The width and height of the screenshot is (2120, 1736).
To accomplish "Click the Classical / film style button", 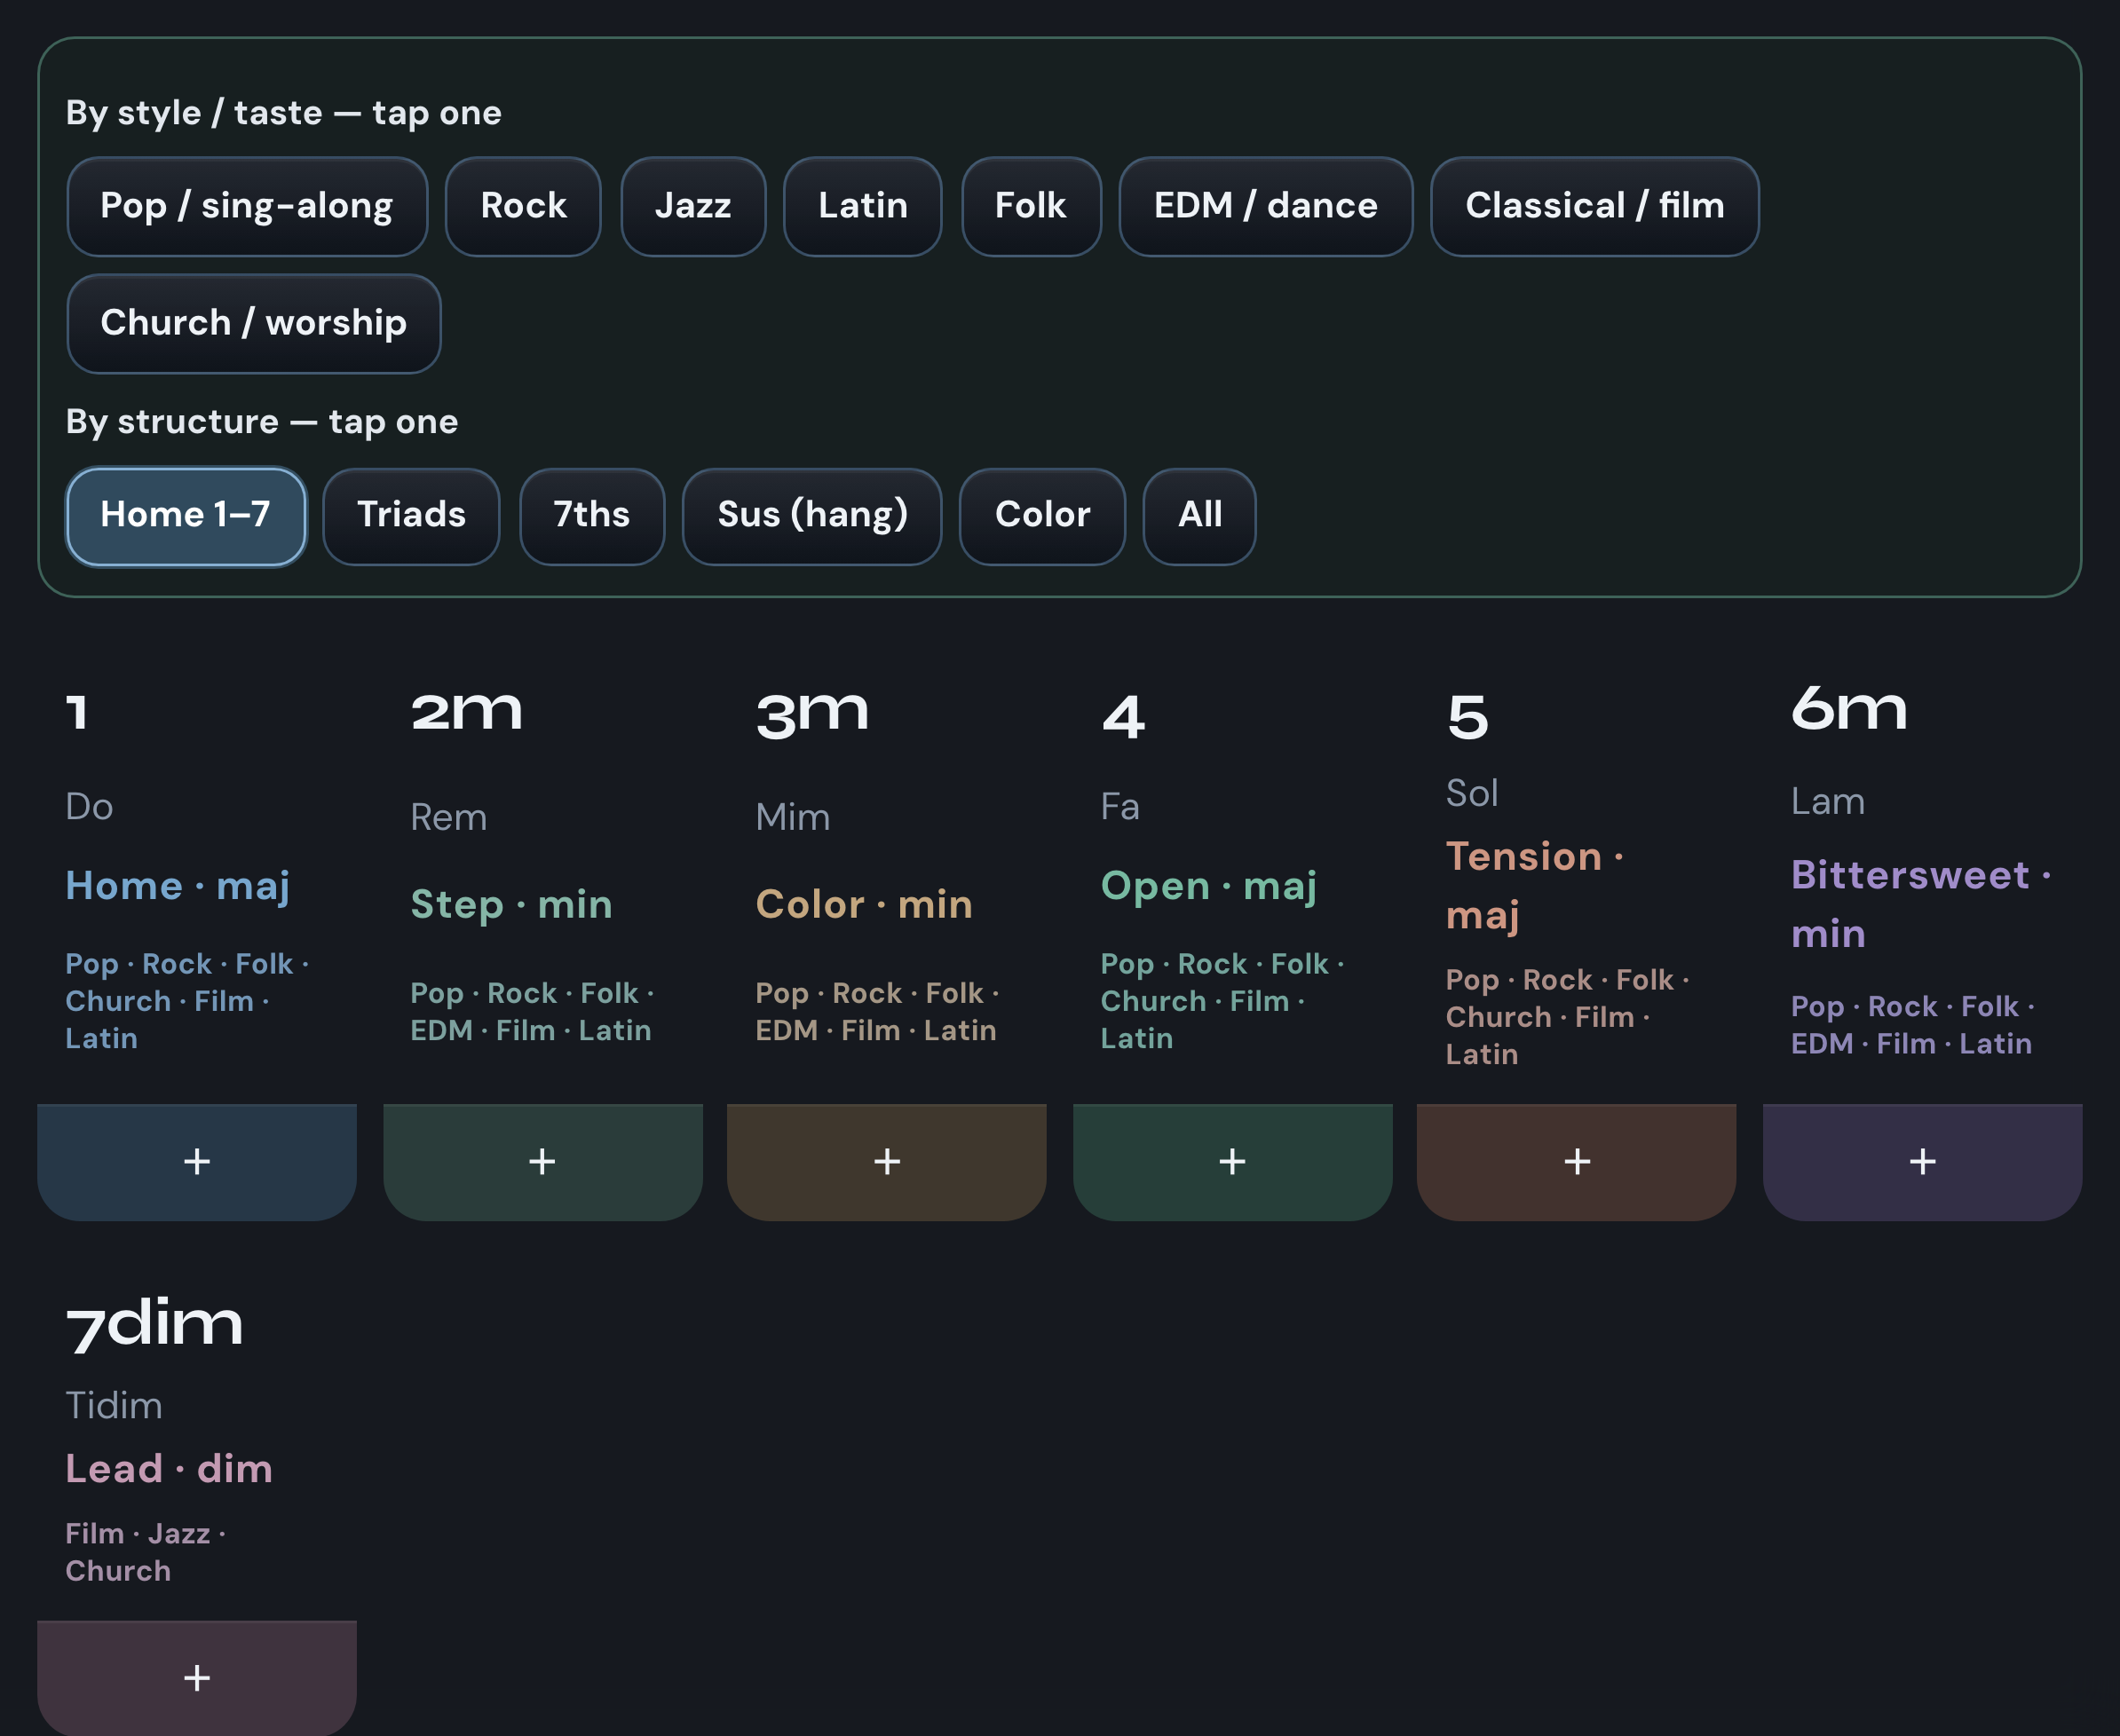I will point(1595,206).
